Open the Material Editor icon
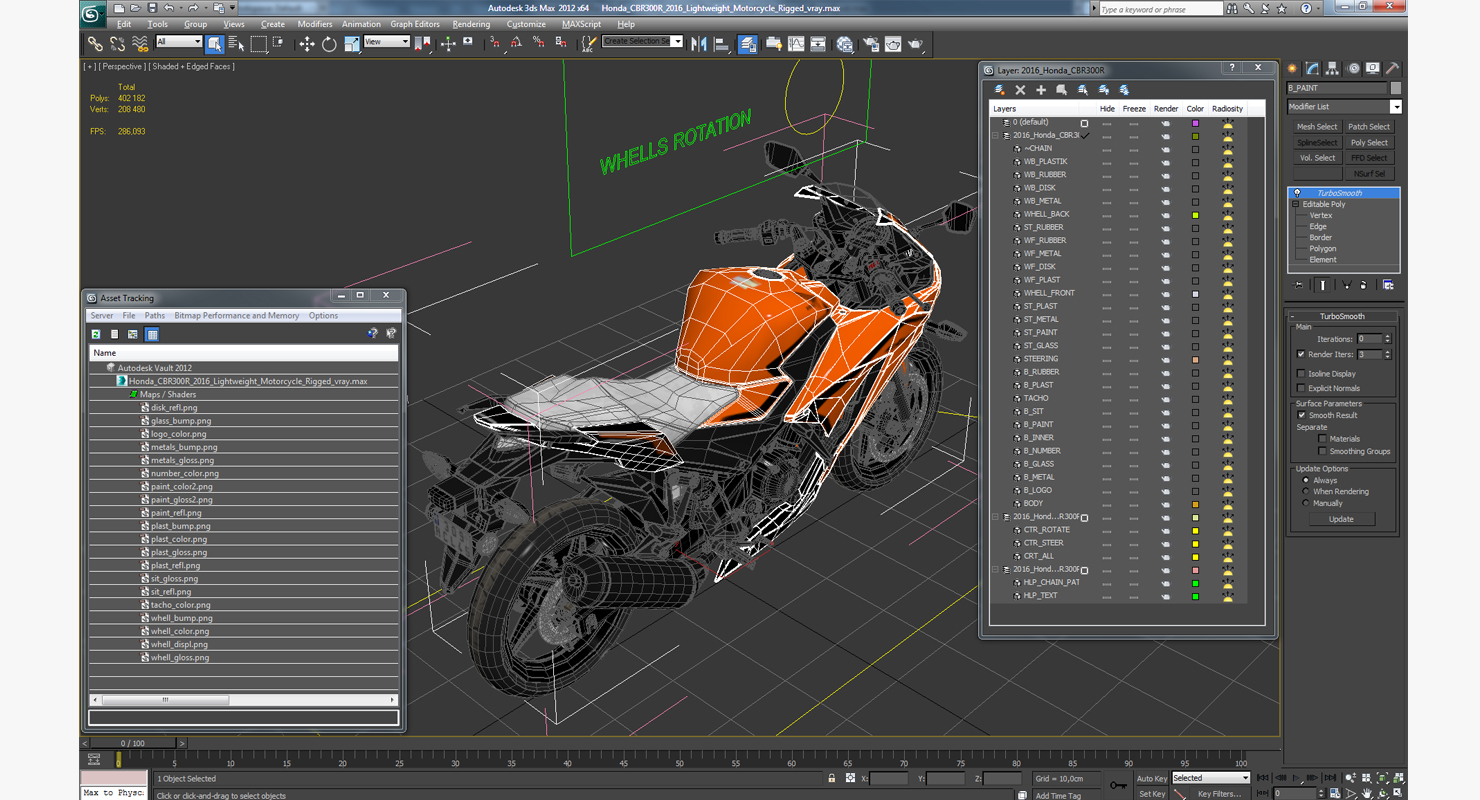 [x=845, y=44]
